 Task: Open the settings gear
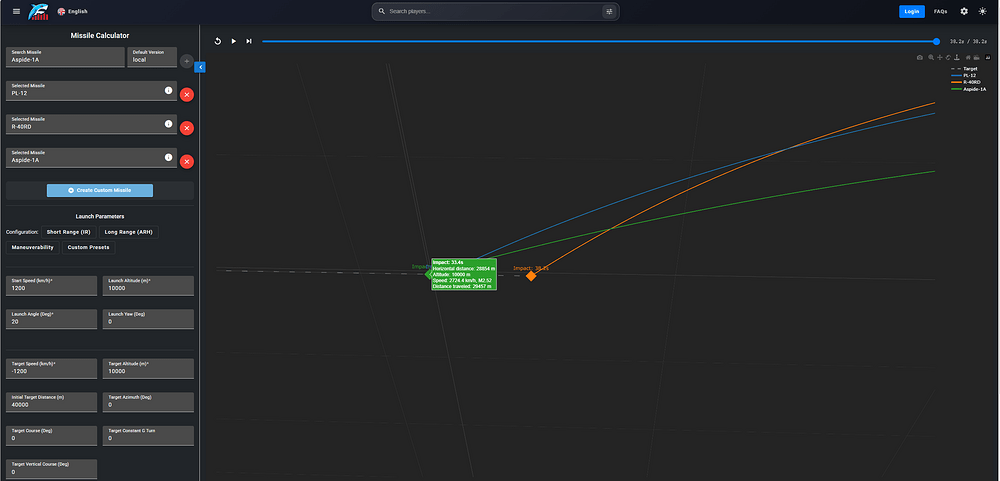coord(964,11)
